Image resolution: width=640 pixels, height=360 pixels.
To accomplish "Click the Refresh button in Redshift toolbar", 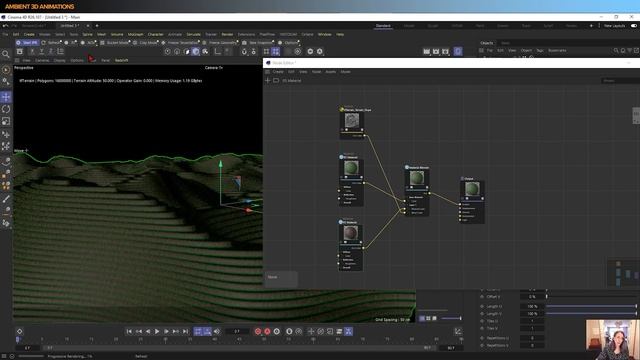I will [x=51, y=42].
